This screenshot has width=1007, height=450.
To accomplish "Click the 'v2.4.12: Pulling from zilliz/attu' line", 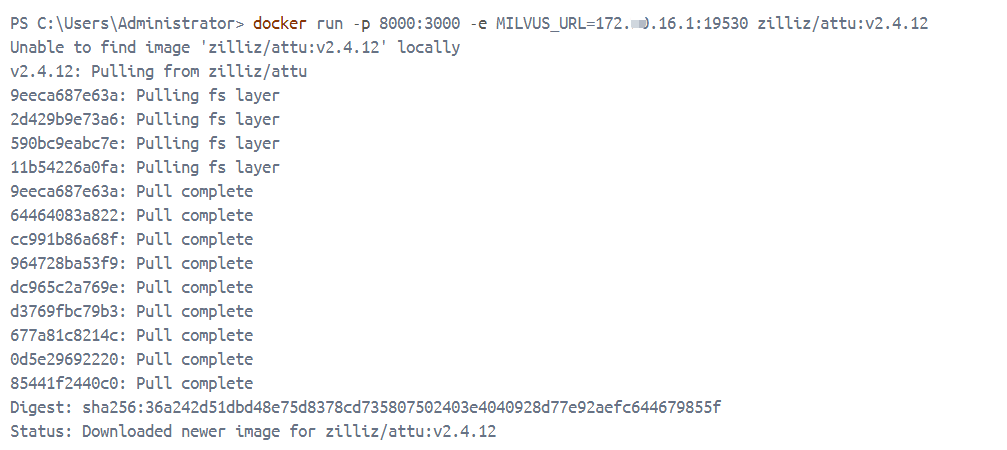I will [159, 71].
